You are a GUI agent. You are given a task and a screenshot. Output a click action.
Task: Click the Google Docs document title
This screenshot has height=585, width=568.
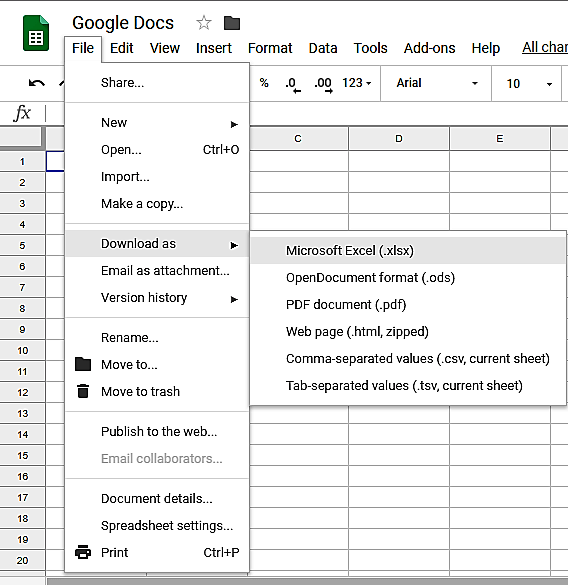(x=123, y=23)
